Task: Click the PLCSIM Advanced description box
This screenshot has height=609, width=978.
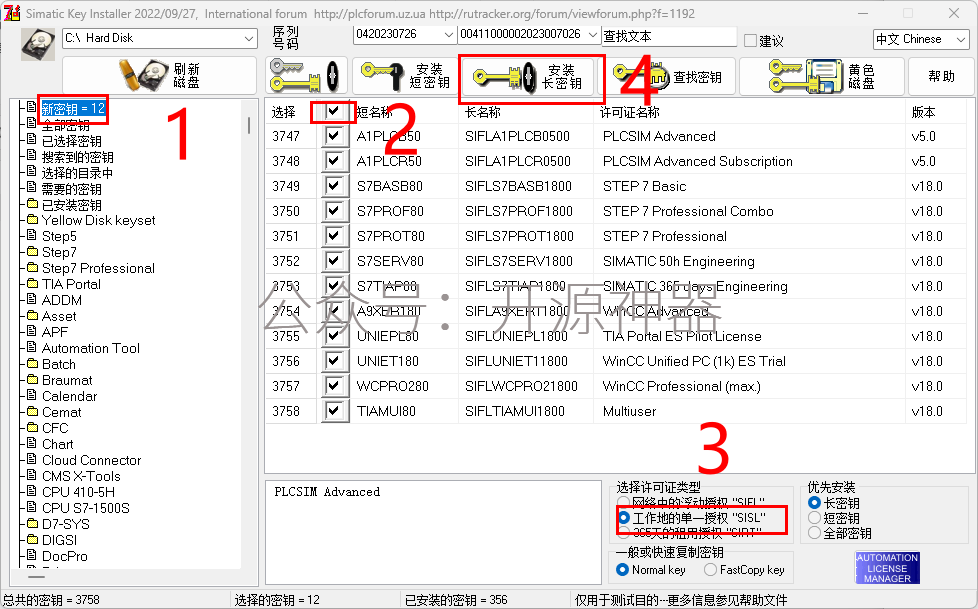Action: [x=432, y=532]
